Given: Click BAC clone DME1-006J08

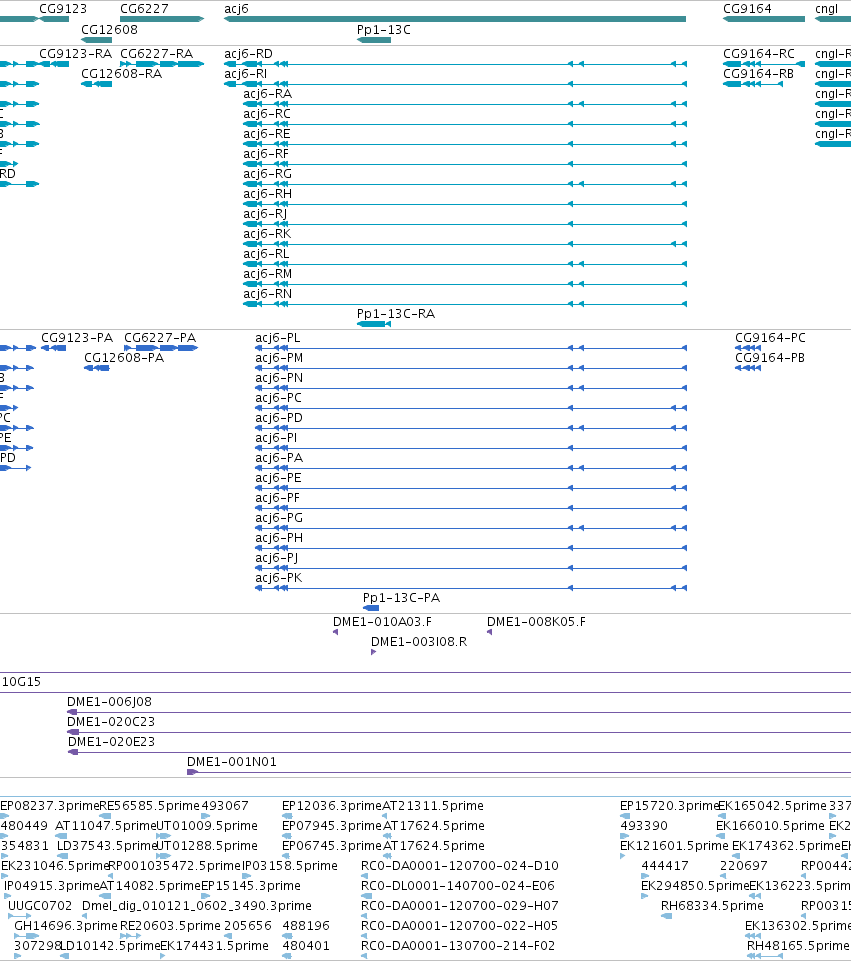Looking at the screenshot, I should click(x=109, y=702).
